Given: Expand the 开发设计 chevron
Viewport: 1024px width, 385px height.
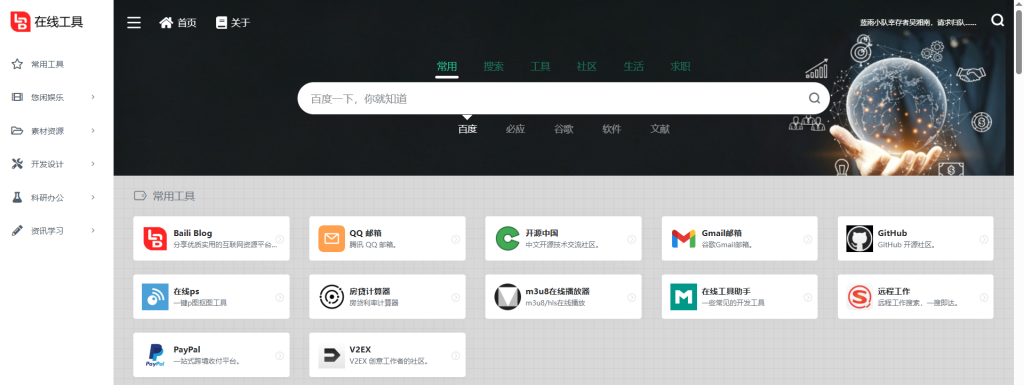Looking at the screenshot, I should pyautogui.click(x=93, y=164).
